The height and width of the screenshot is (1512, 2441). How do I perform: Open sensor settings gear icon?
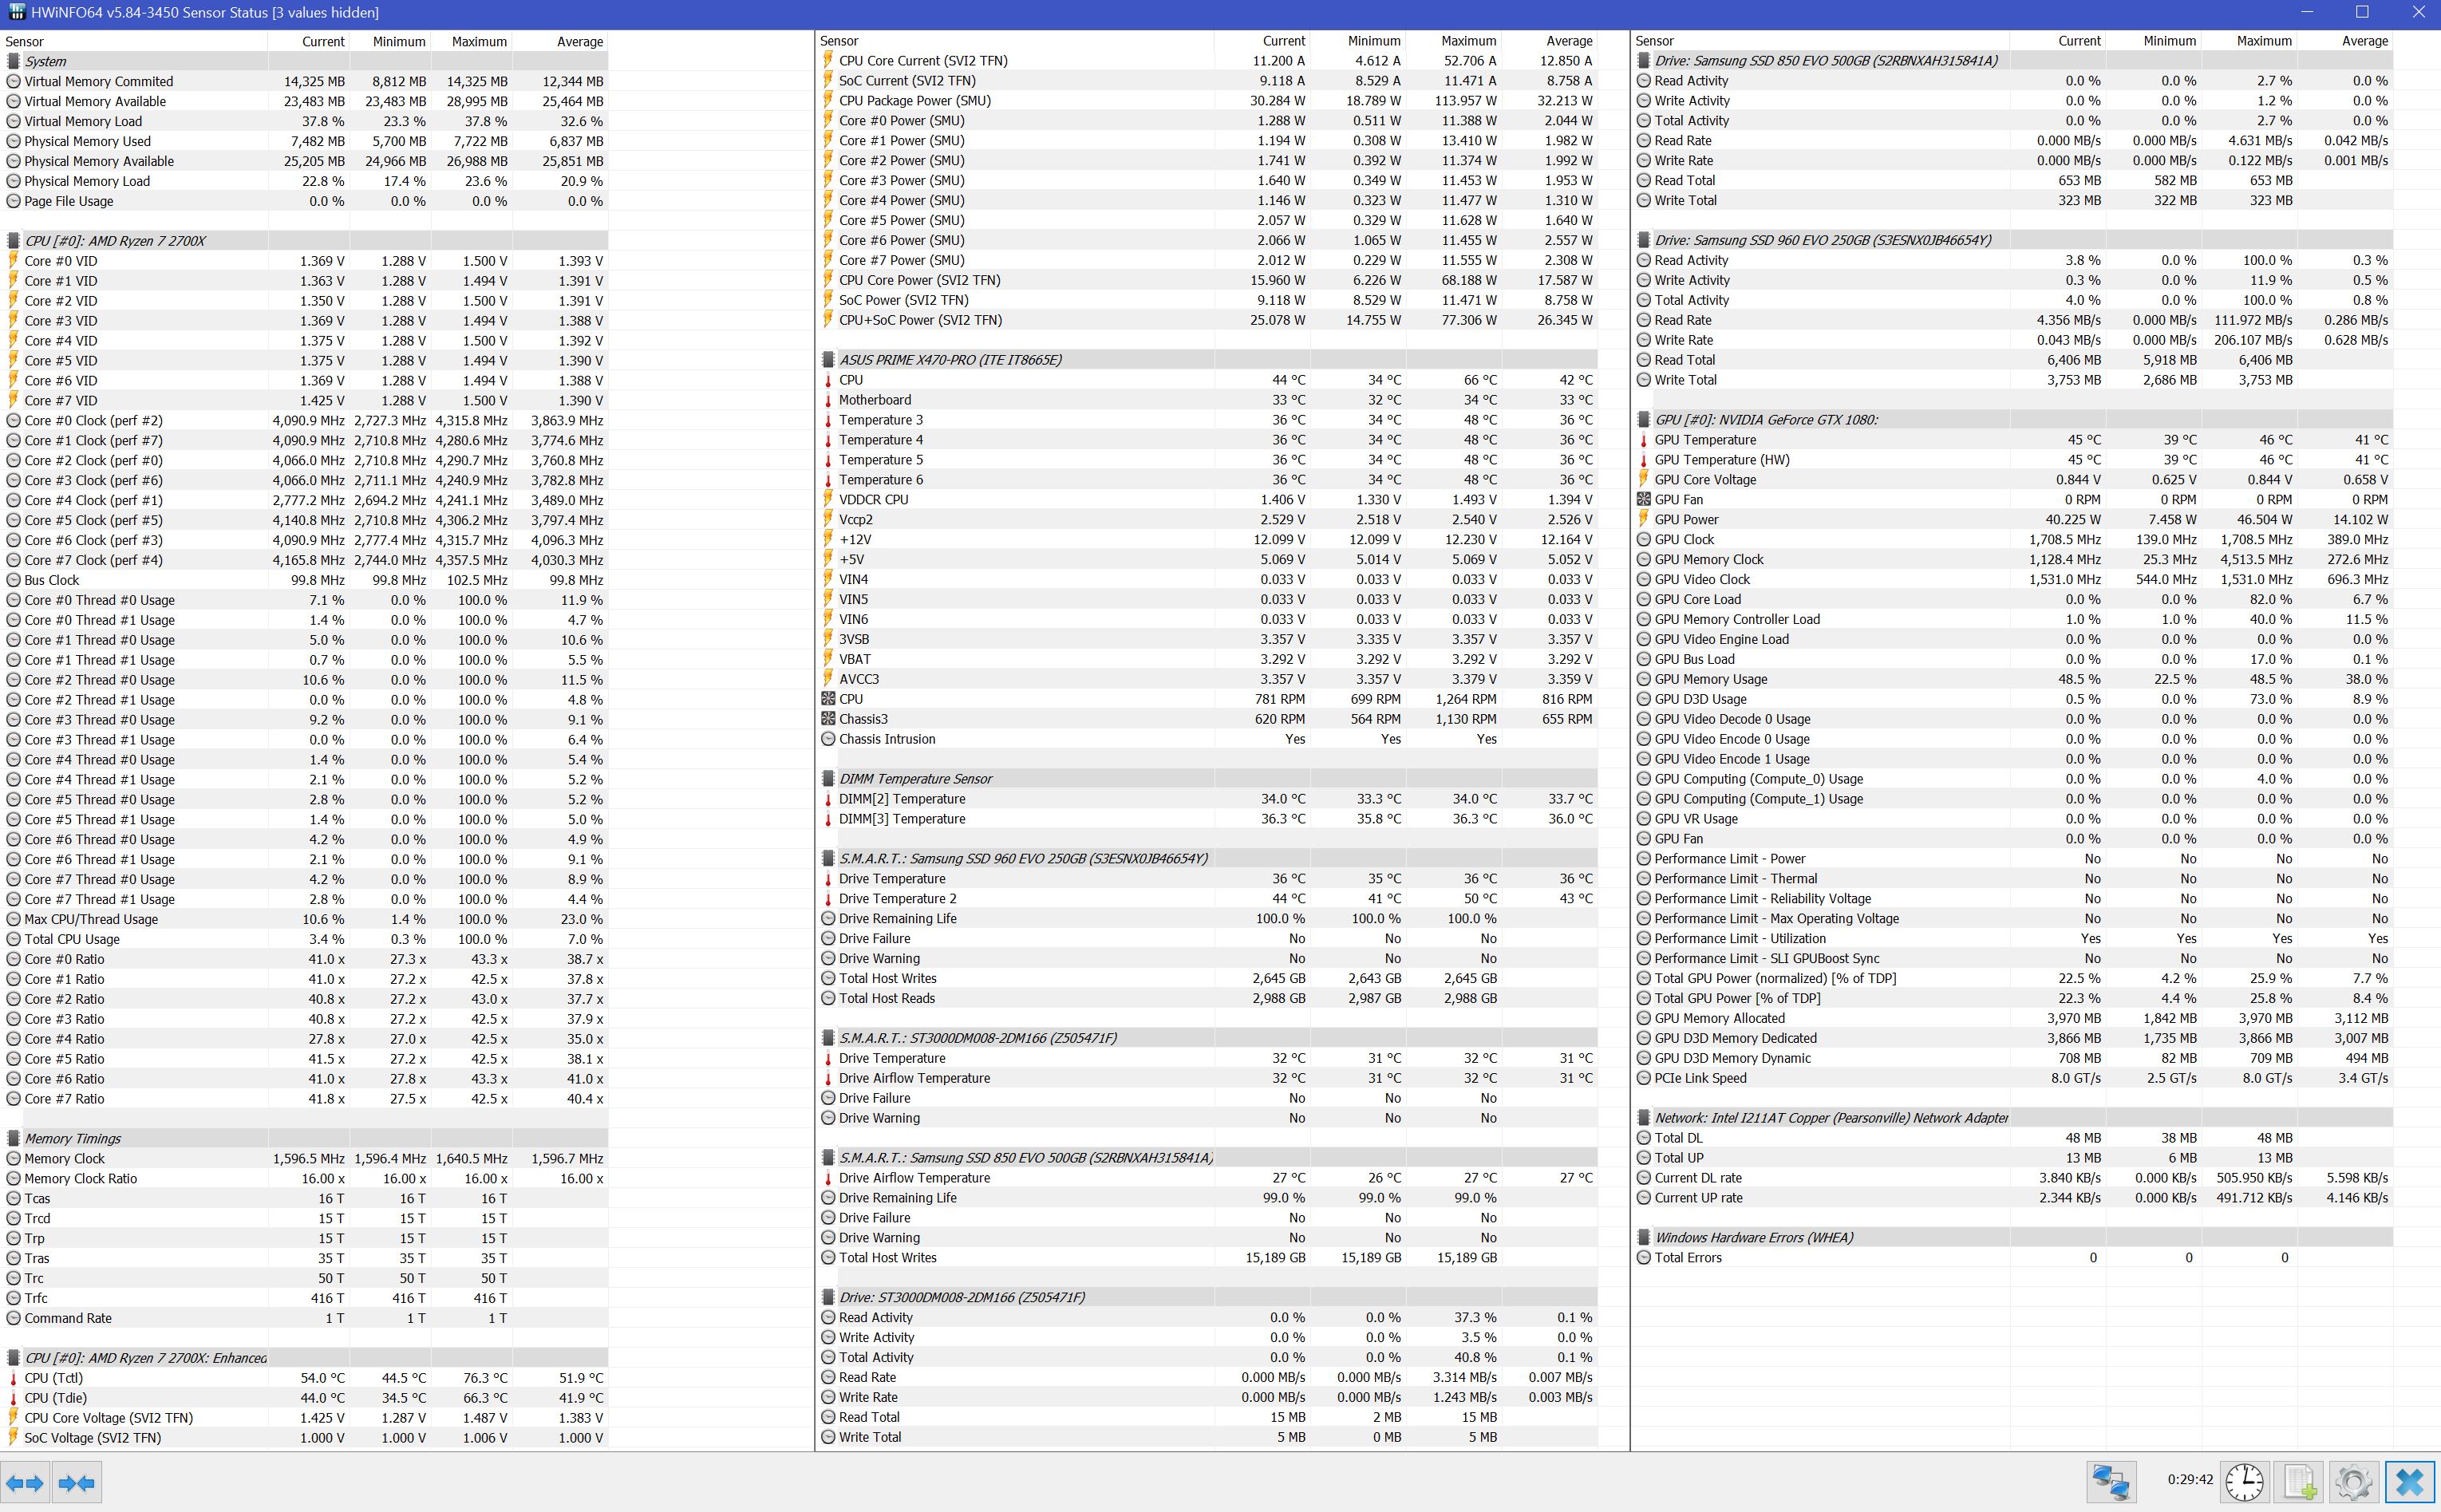2353,1481
